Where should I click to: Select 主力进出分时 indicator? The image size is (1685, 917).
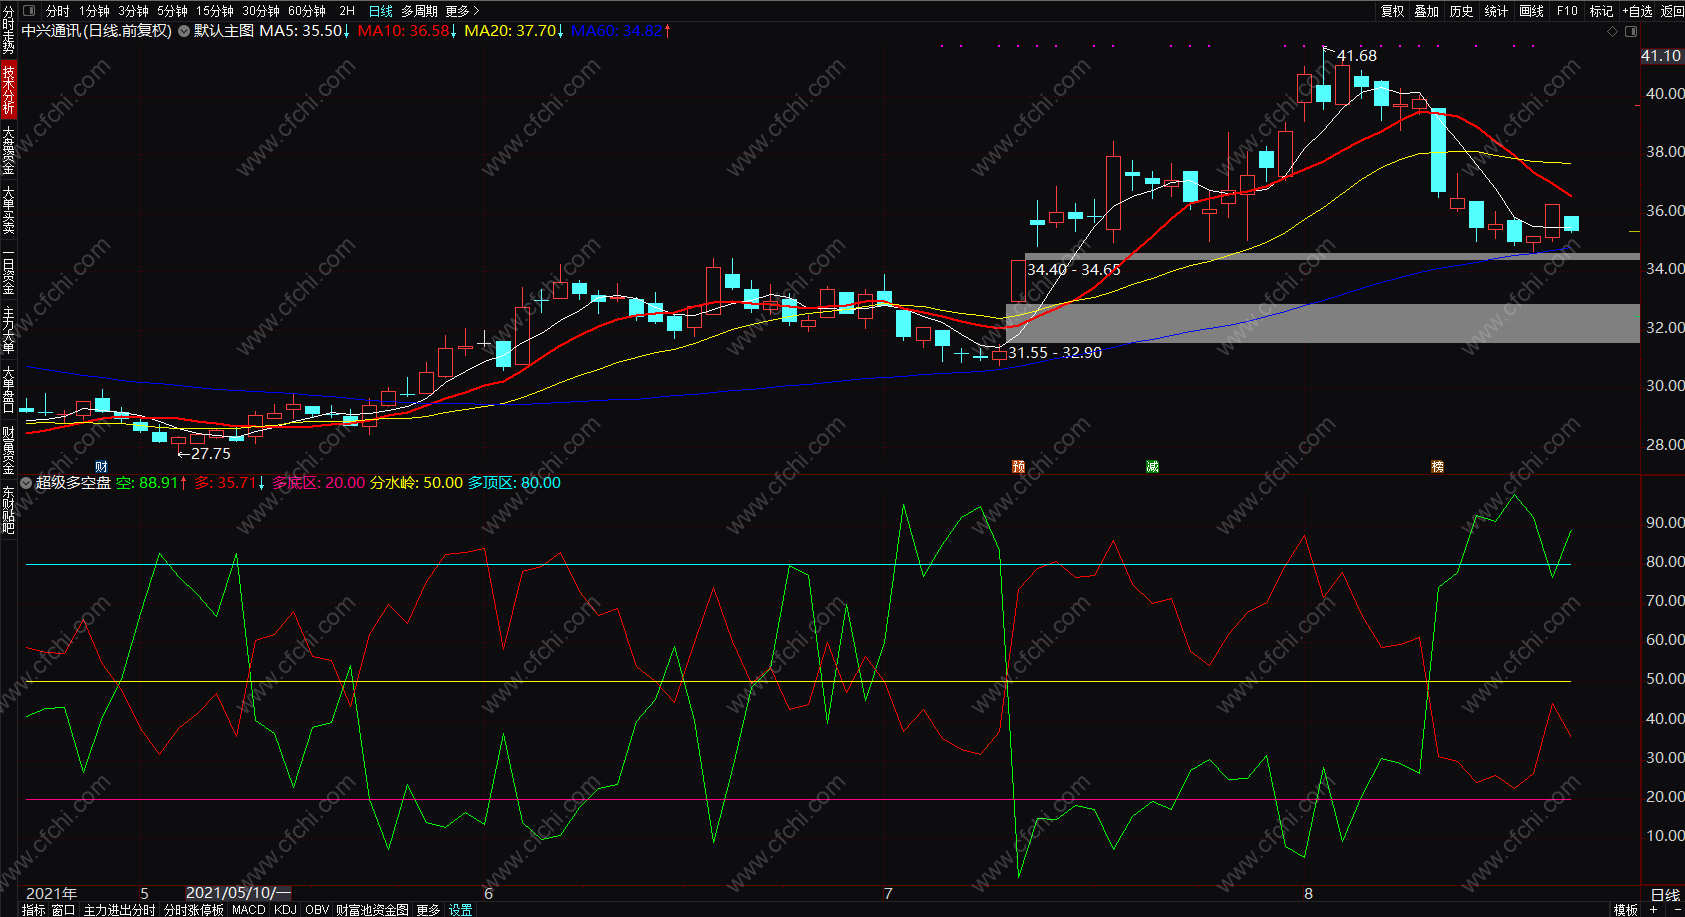click(119, 910)
